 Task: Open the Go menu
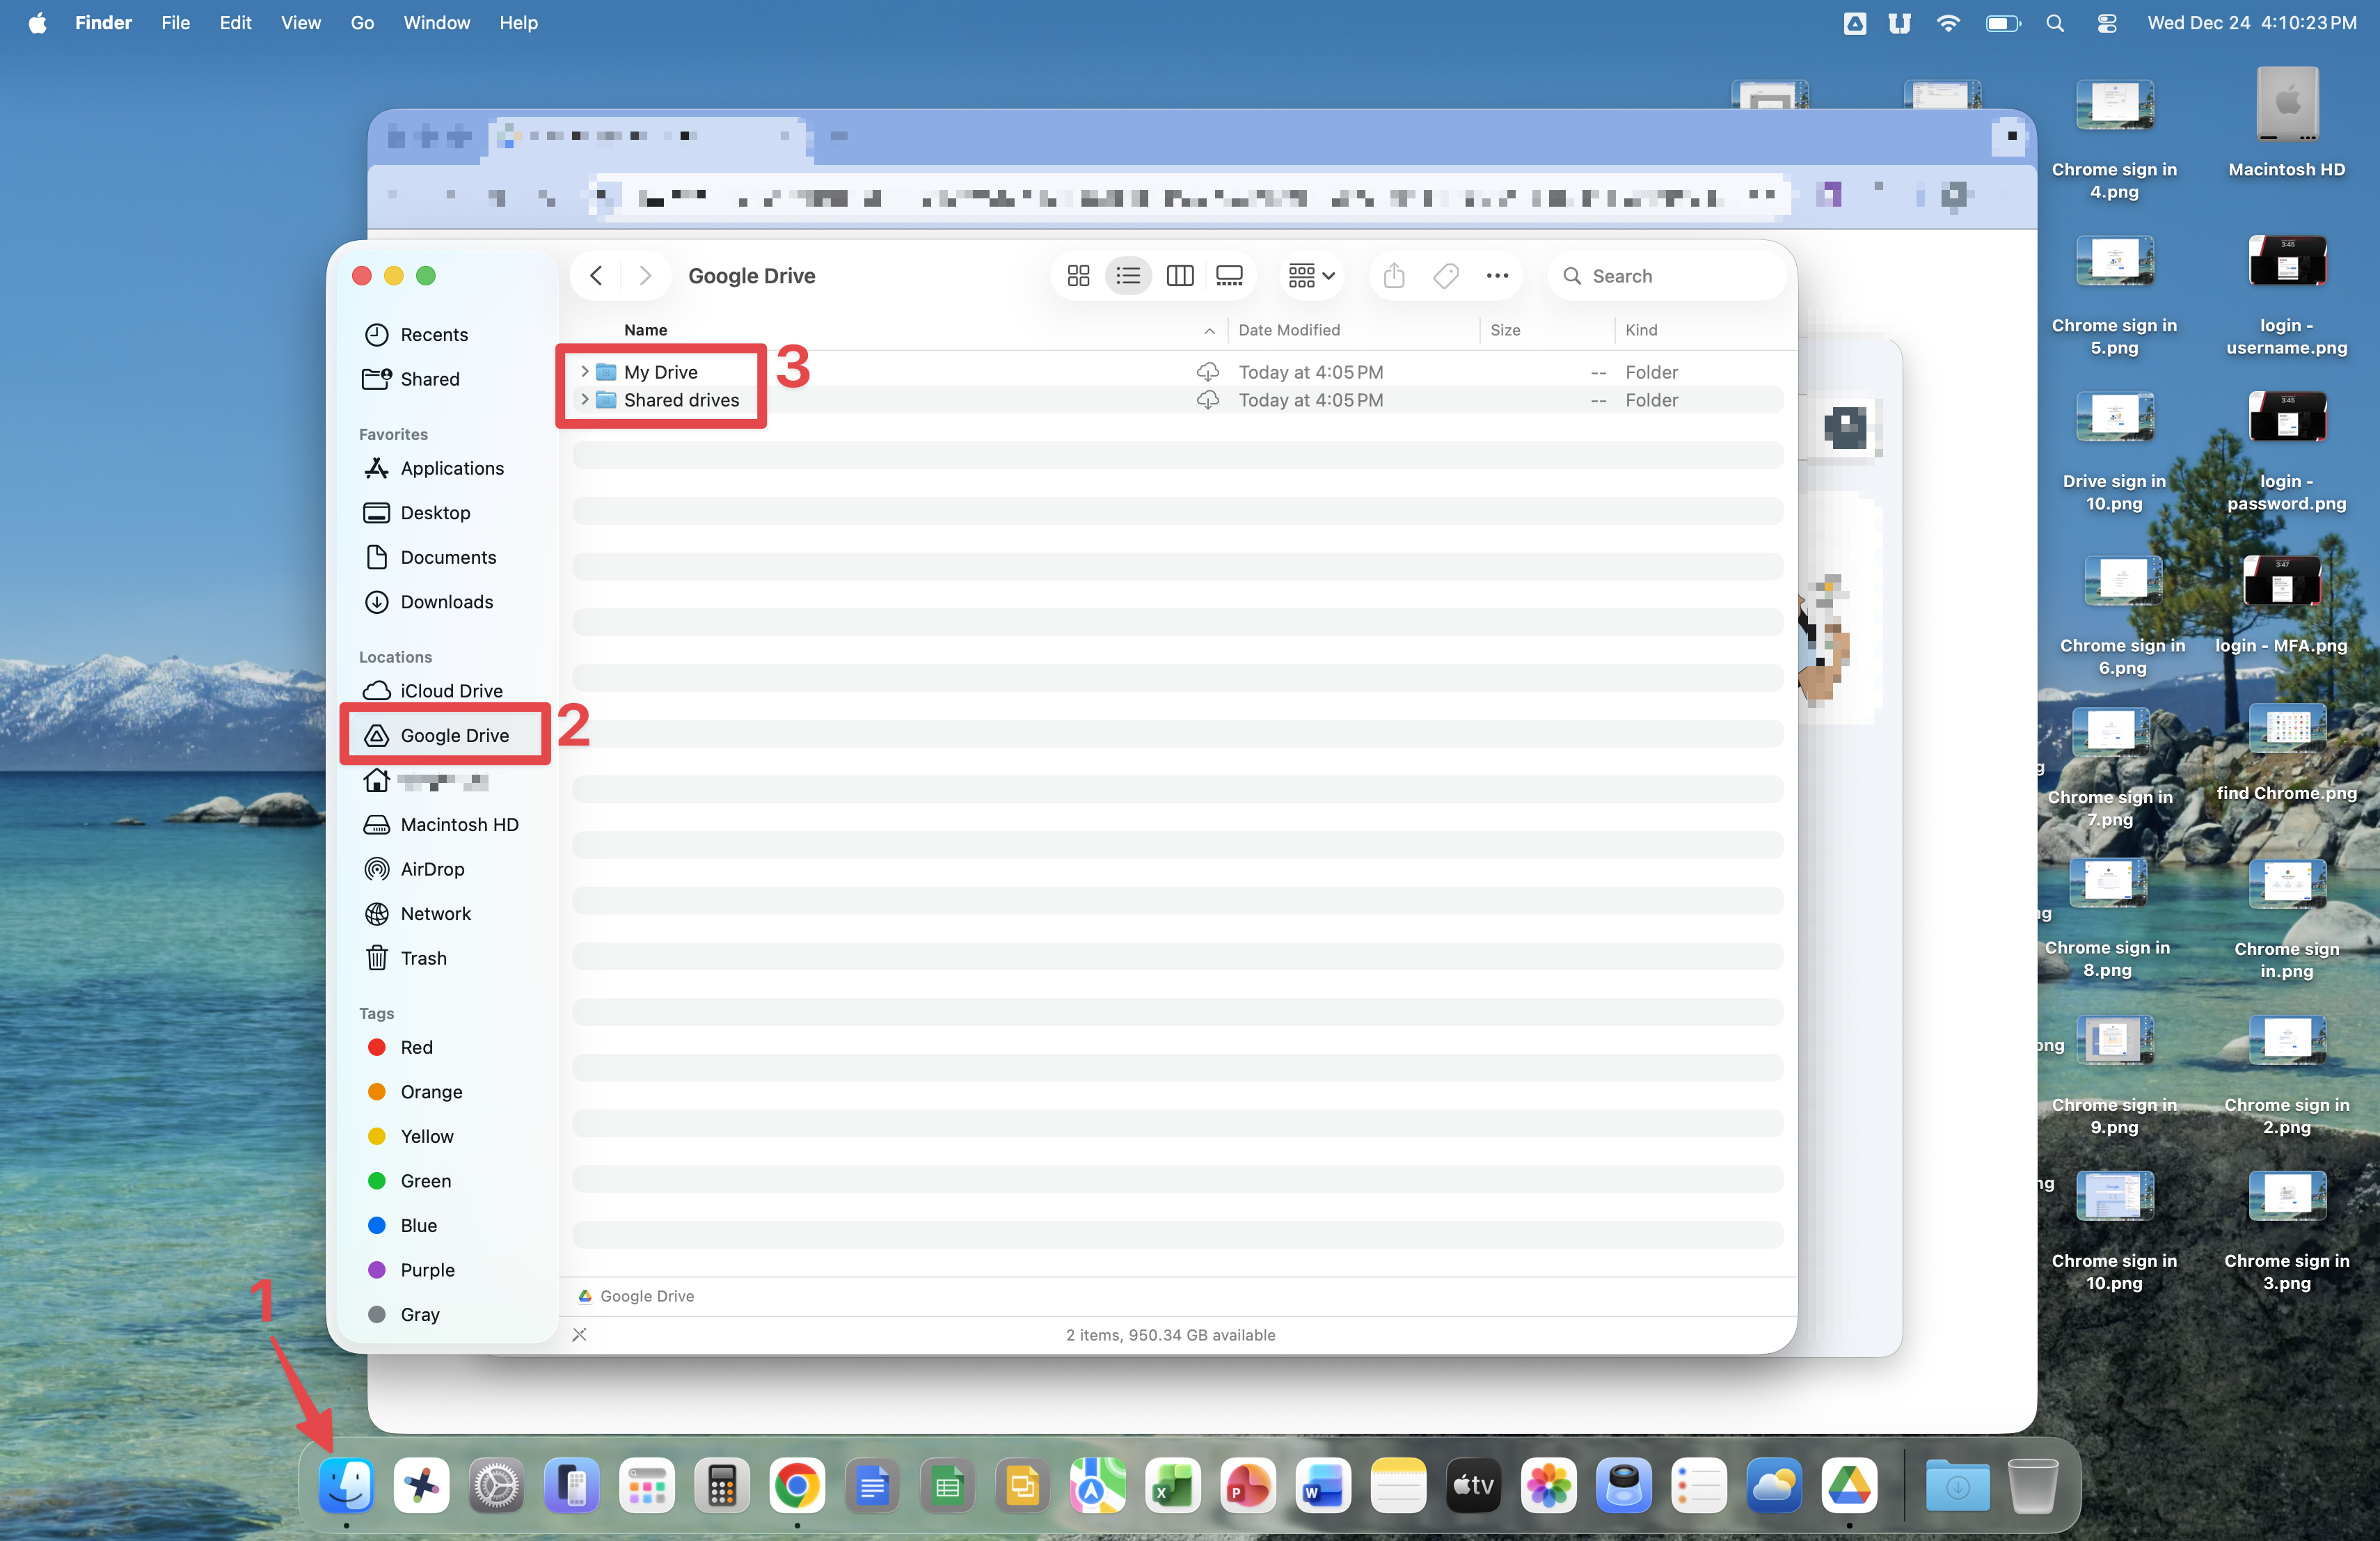tap(362, 23)
